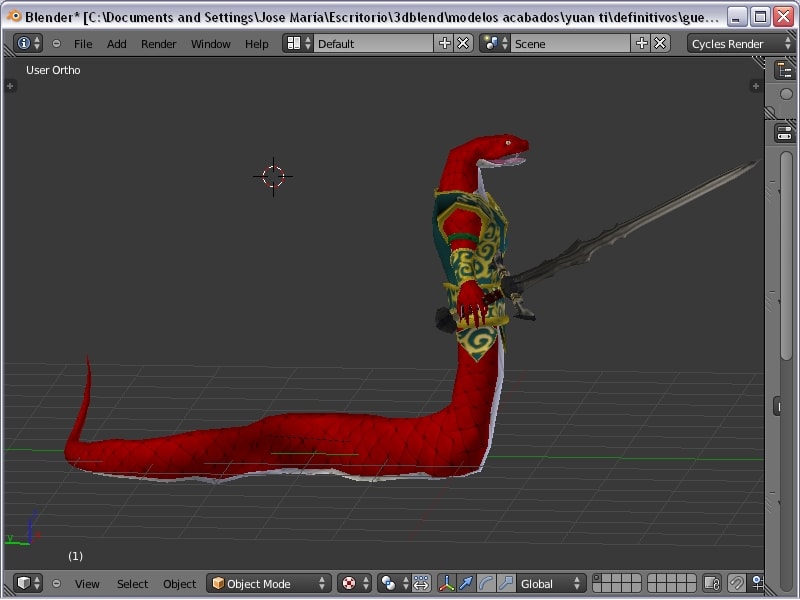This screenshot has width=800, height=600.
Task: Open the Render menu
Action: coord(158,44)
